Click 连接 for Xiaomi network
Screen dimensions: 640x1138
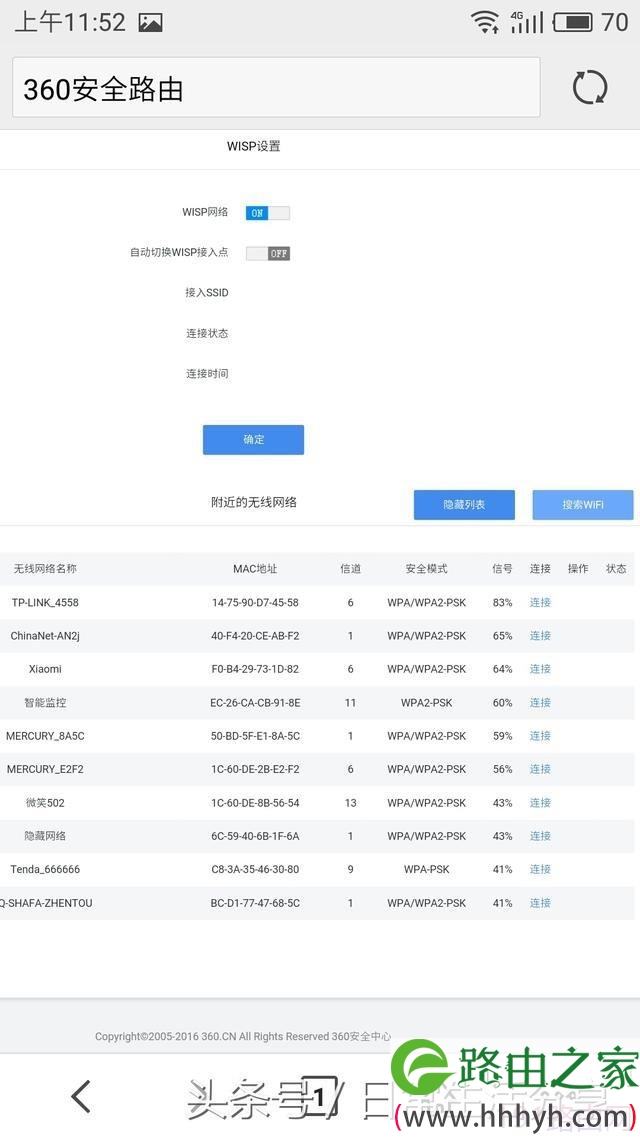point(540,669)
